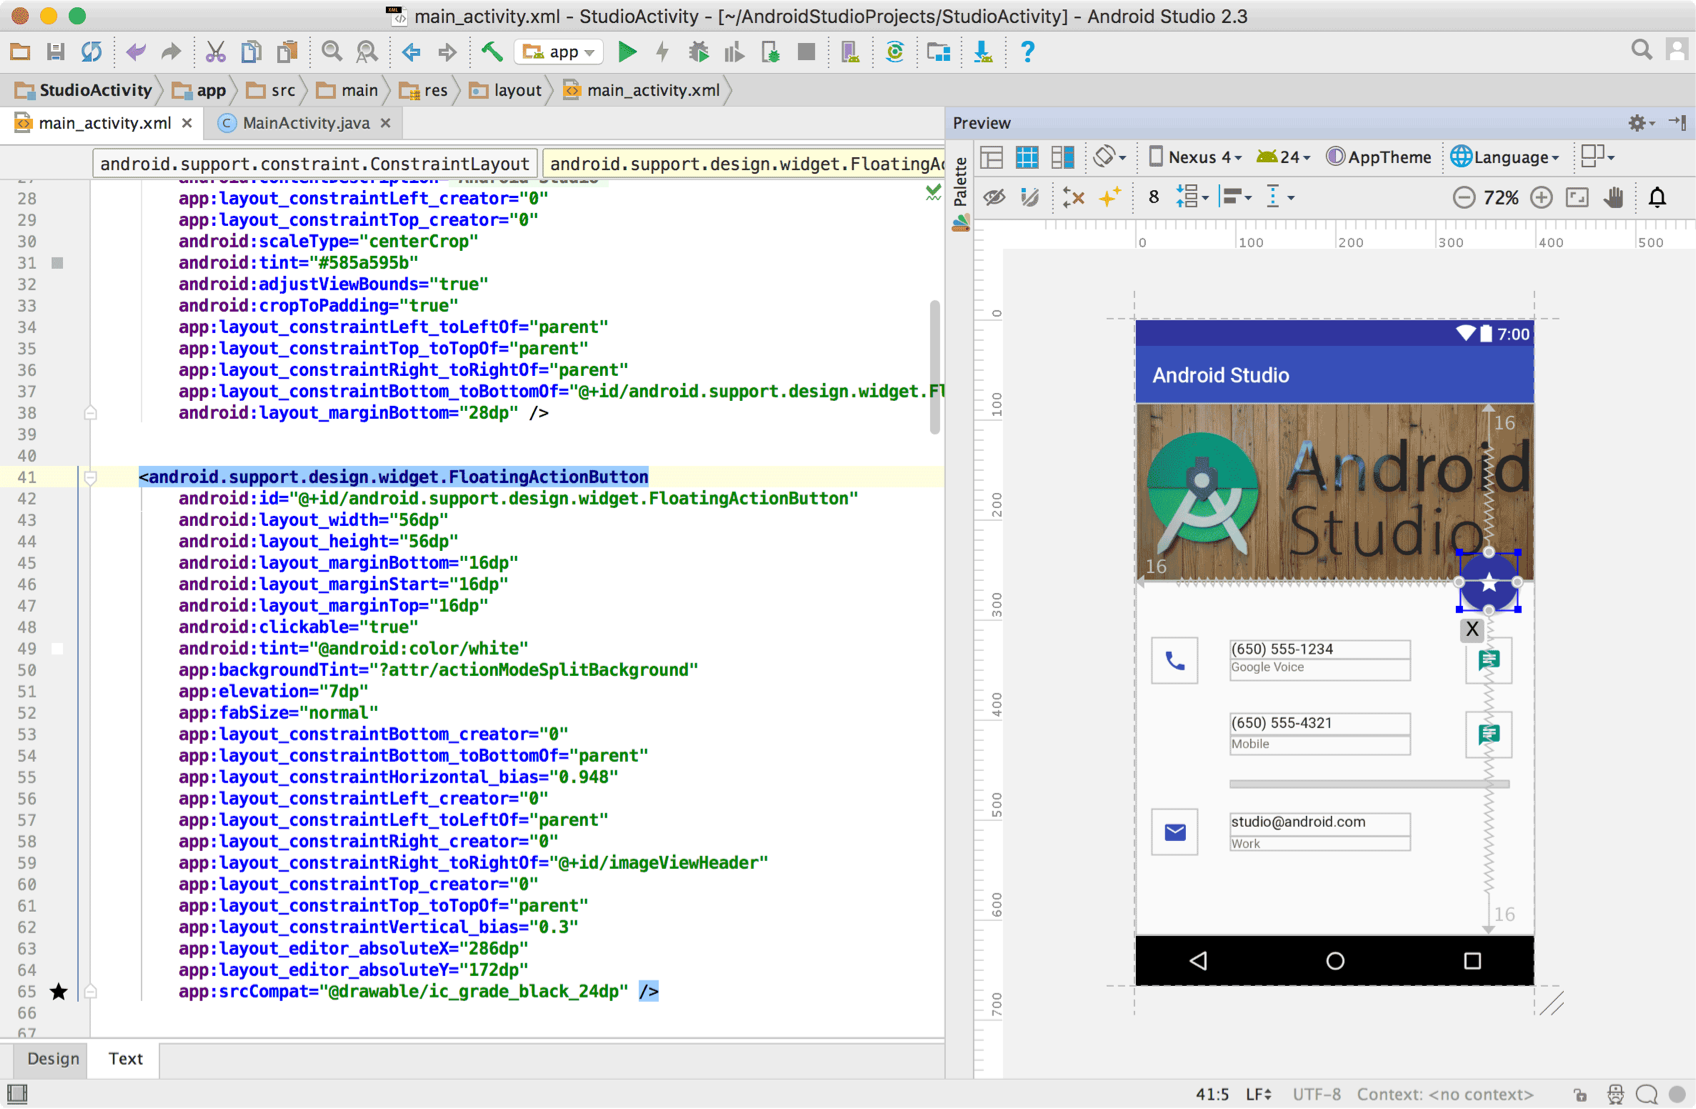Click the Debug app bug icon
Image resolution: width=1696 pixels, height=1109 pixels.
click(698, 52)
